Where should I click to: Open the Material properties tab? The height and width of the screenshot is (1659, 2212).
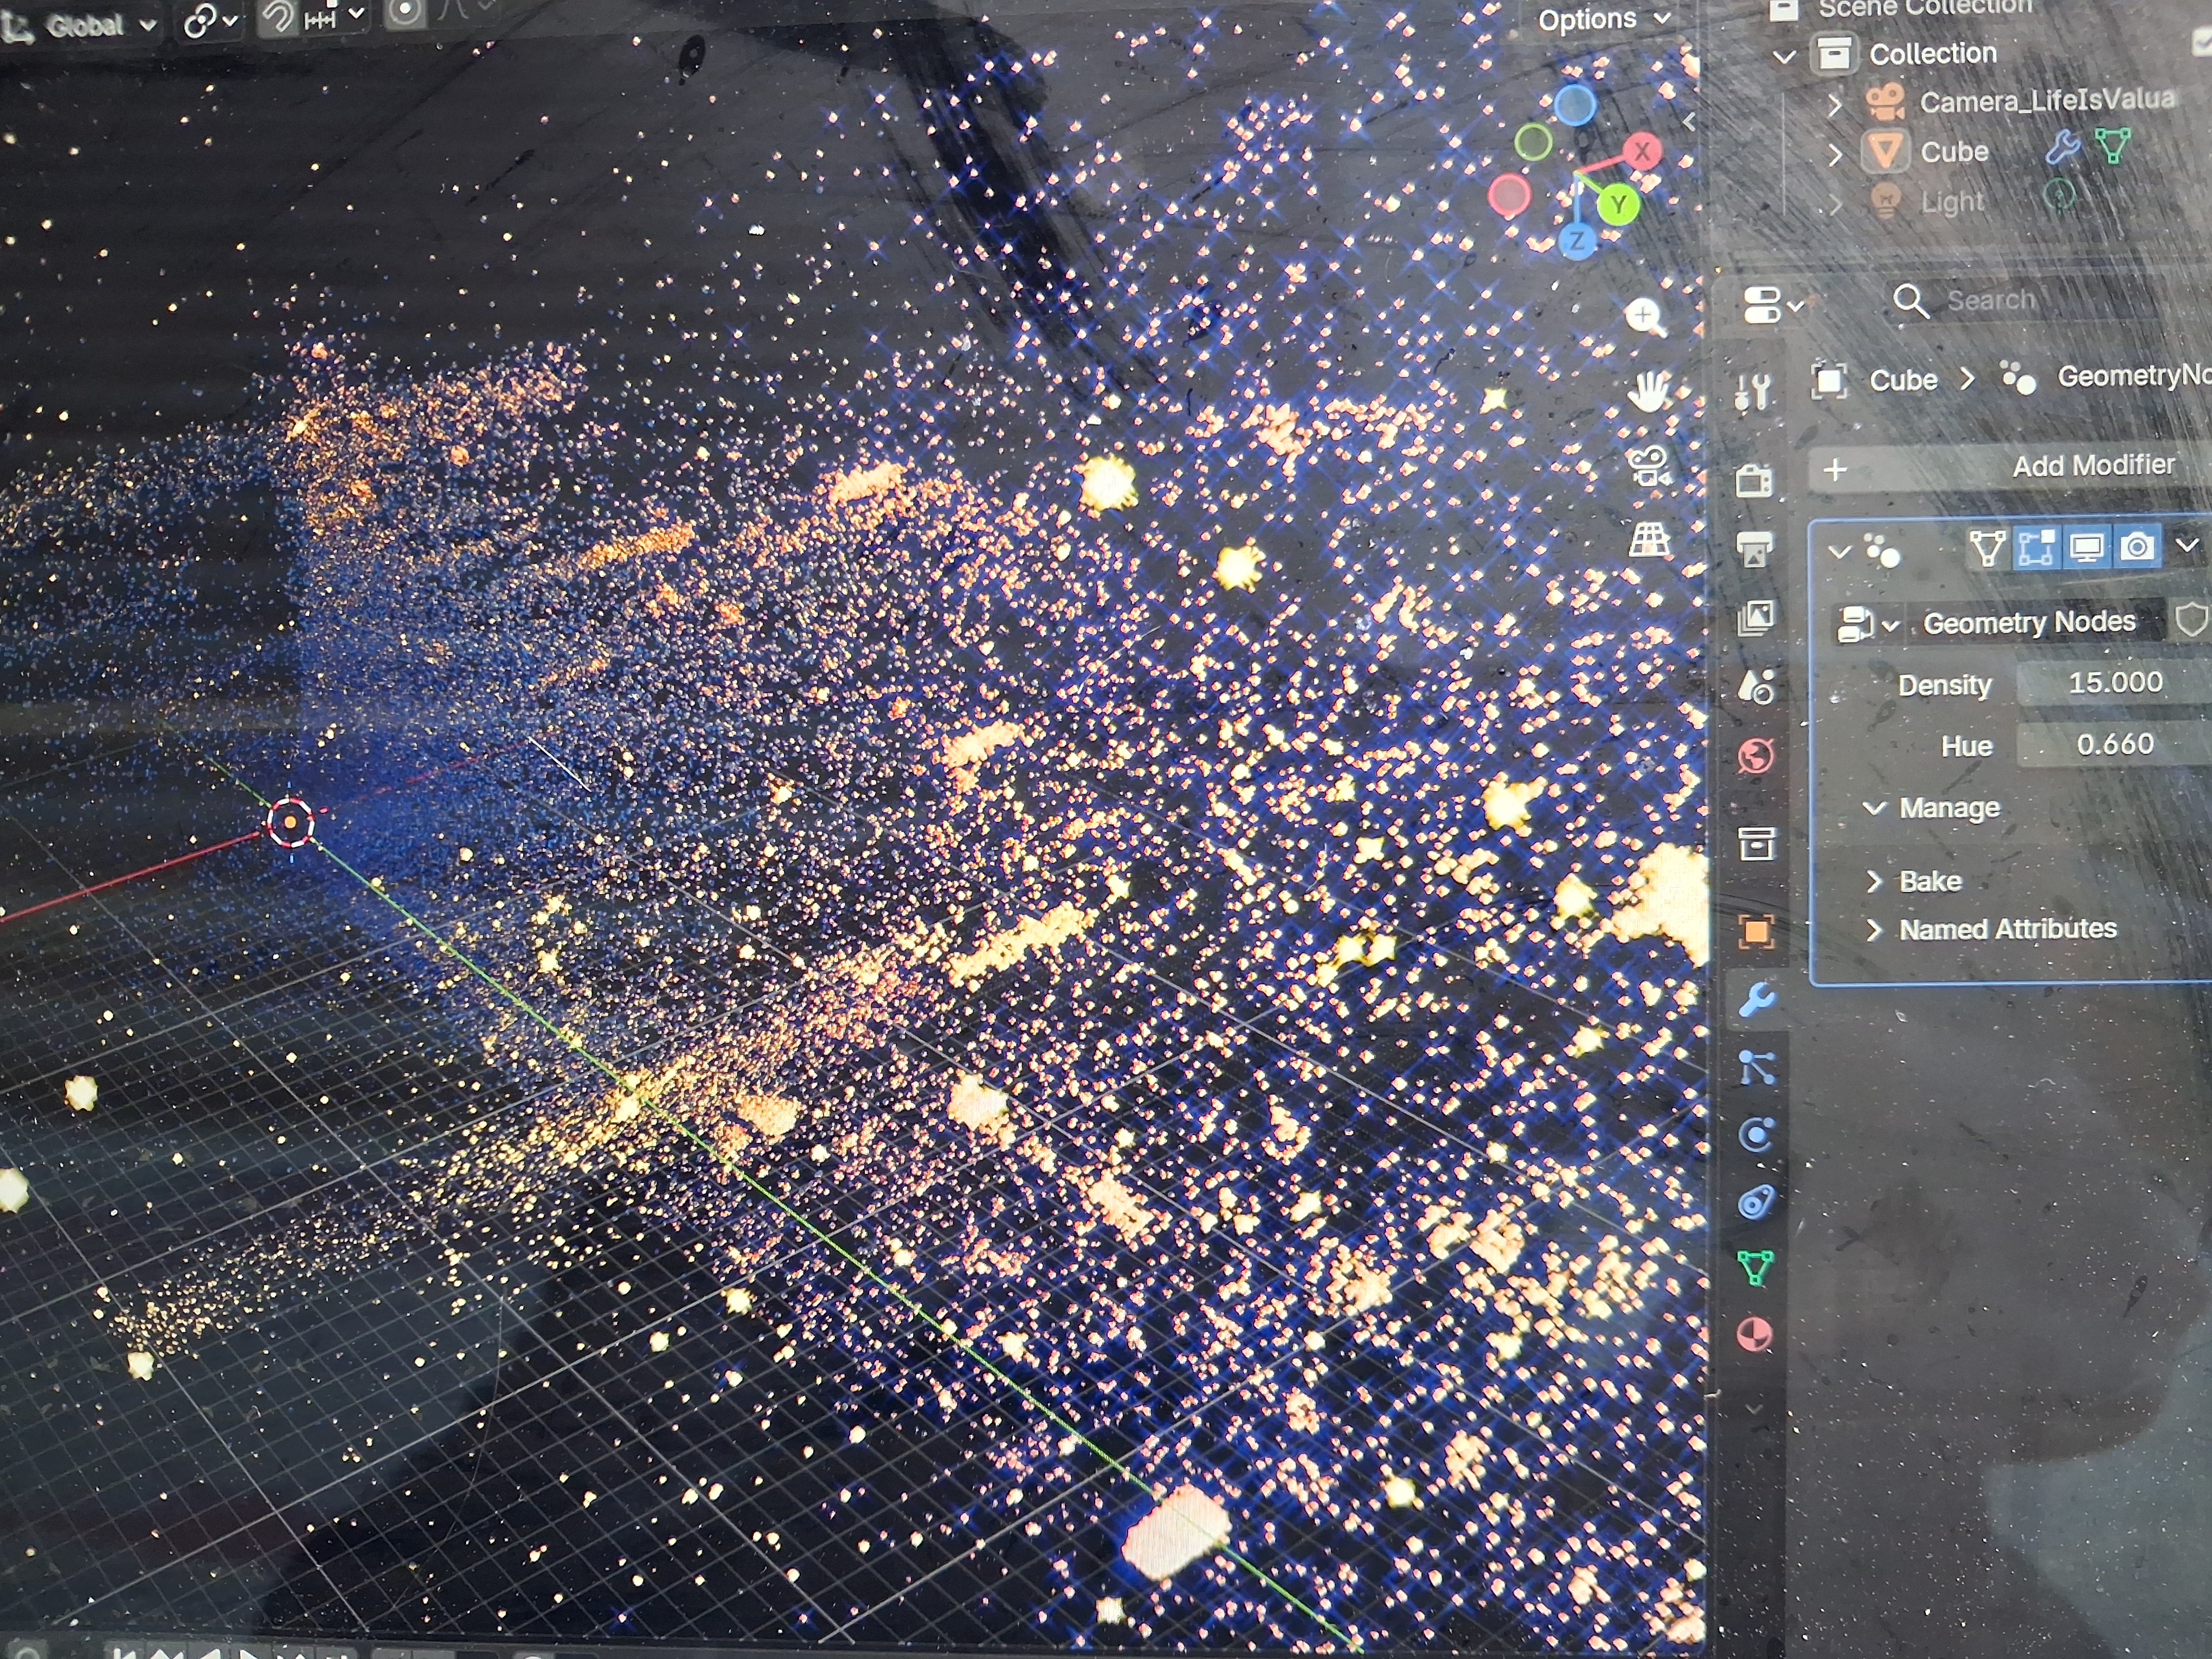(x=1755, y=1335)
